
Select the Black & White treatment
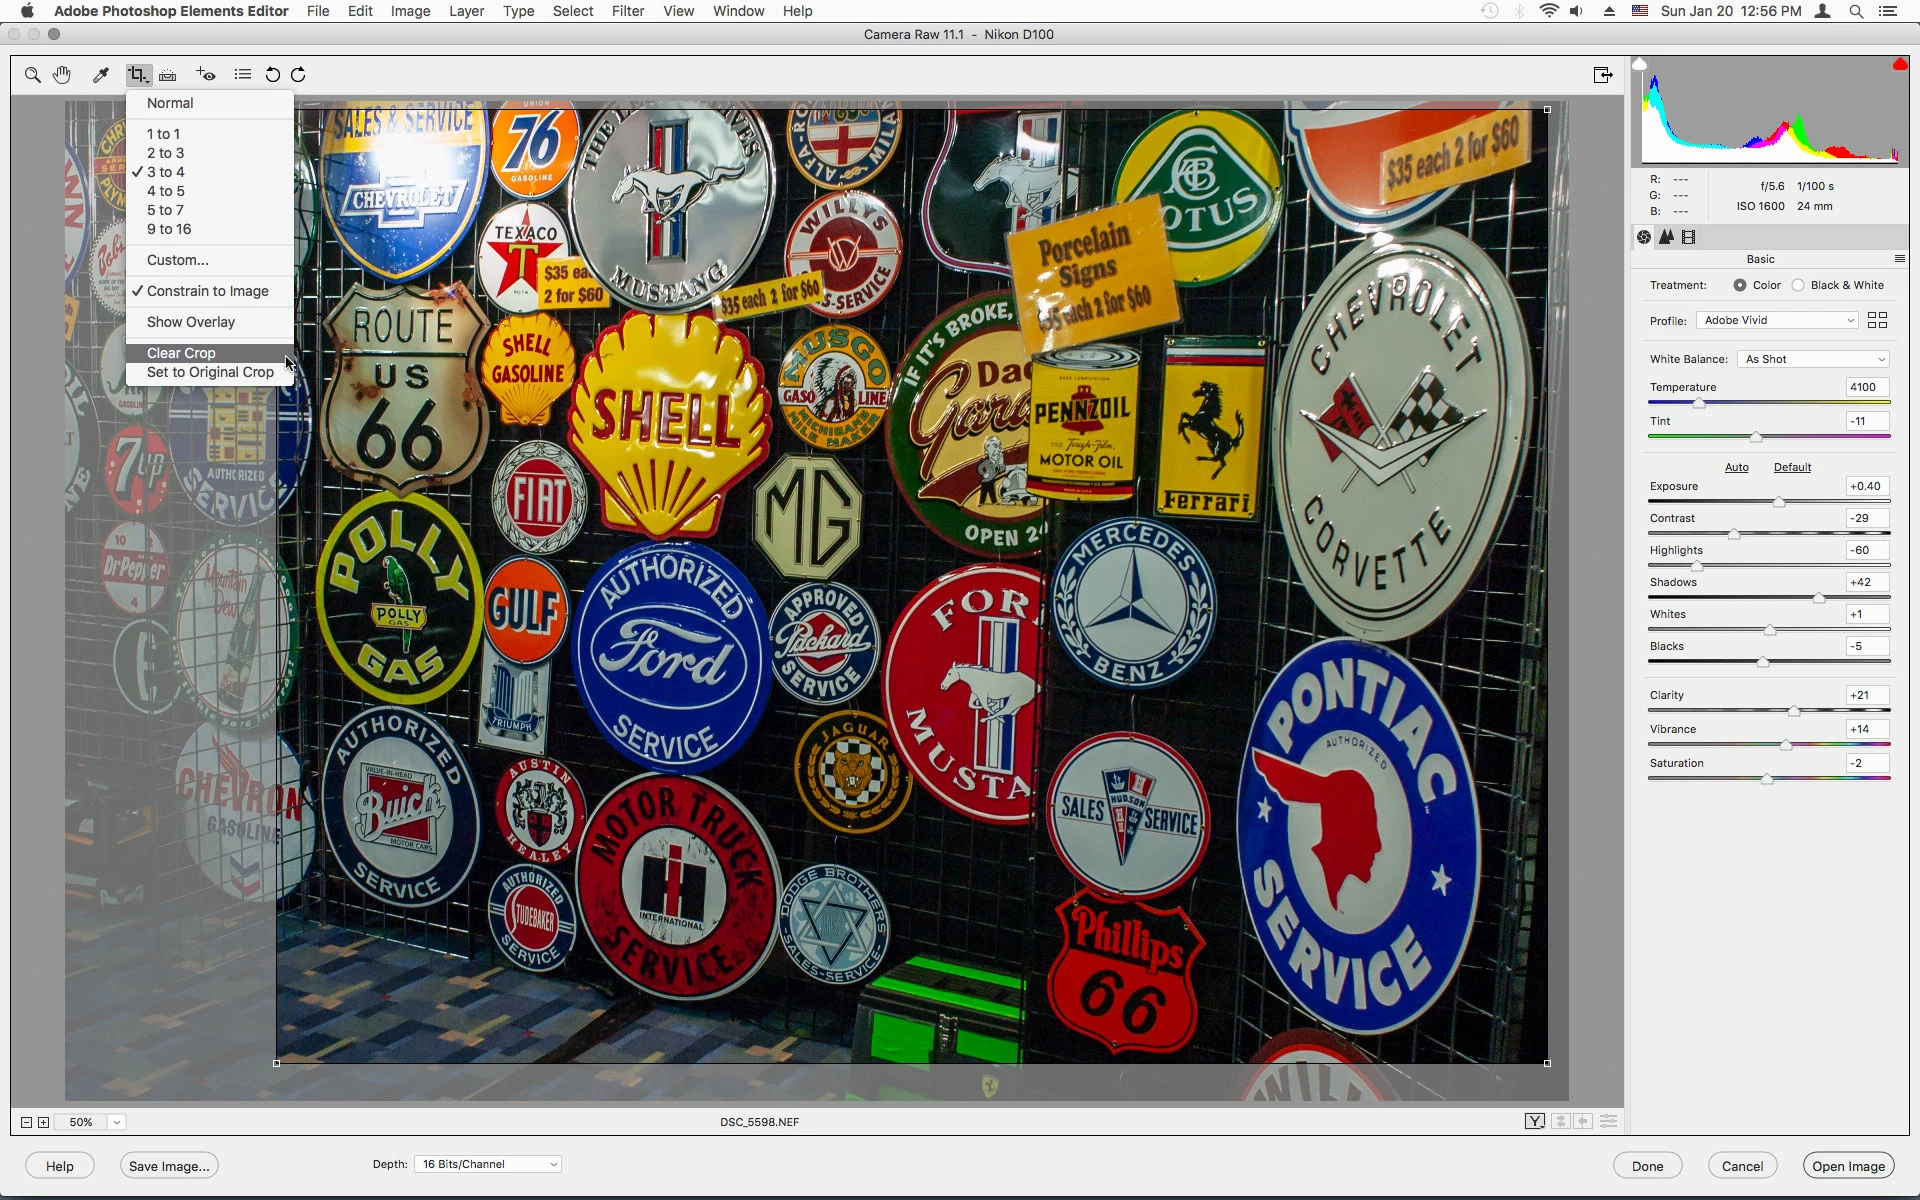[1799, 285]
